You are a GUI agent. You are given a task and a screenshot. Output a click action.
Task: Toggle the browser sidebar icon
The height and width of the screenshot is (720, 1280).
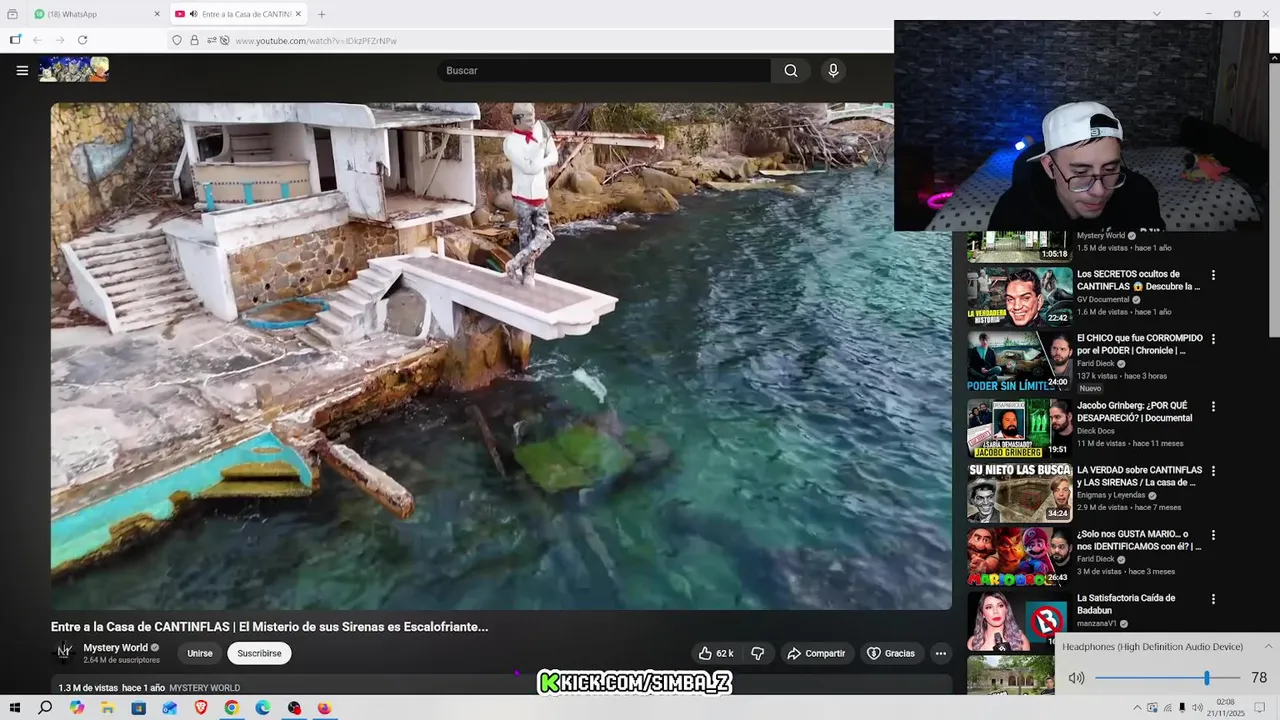click(x=15, y=40)
